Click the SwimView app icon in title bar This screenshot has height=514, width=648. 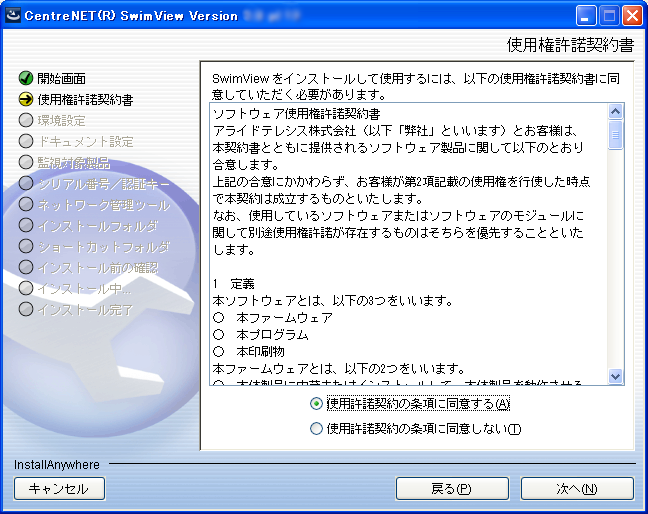[x=13, y=16]
